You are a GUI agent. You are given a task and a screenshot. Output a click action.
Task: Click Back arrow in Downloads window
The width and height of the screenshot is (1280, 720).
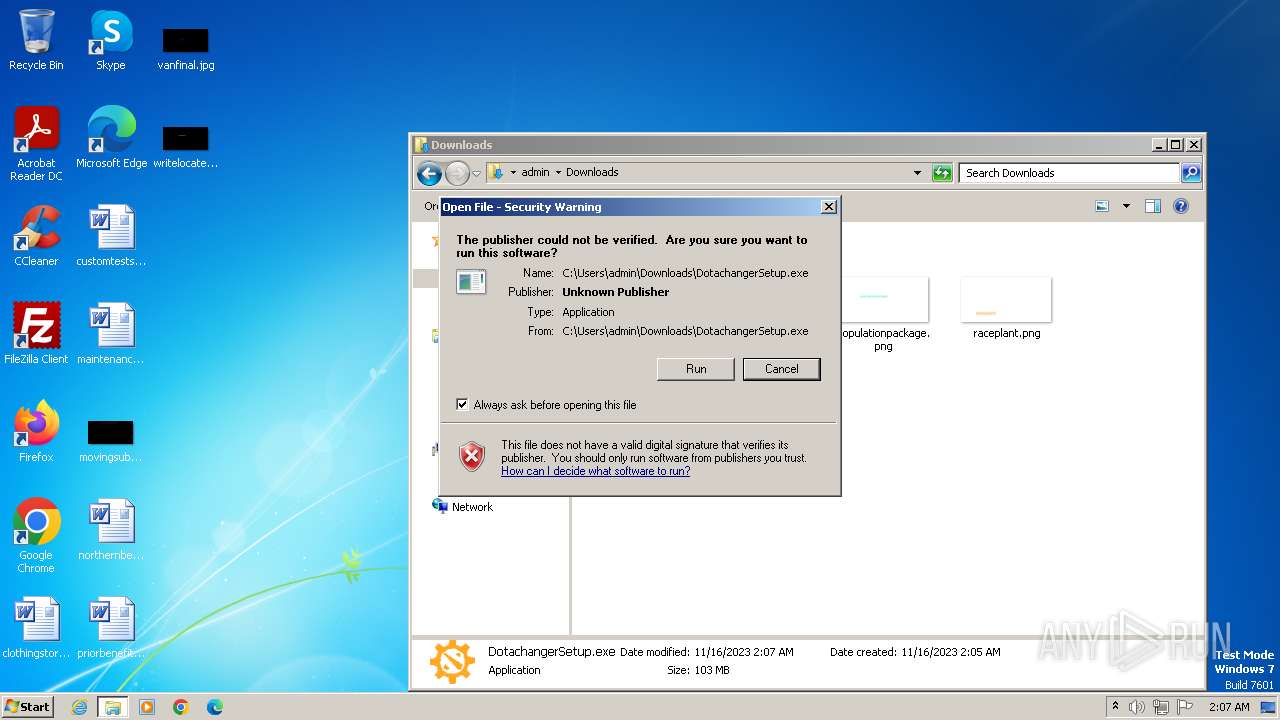click(430, 173)
